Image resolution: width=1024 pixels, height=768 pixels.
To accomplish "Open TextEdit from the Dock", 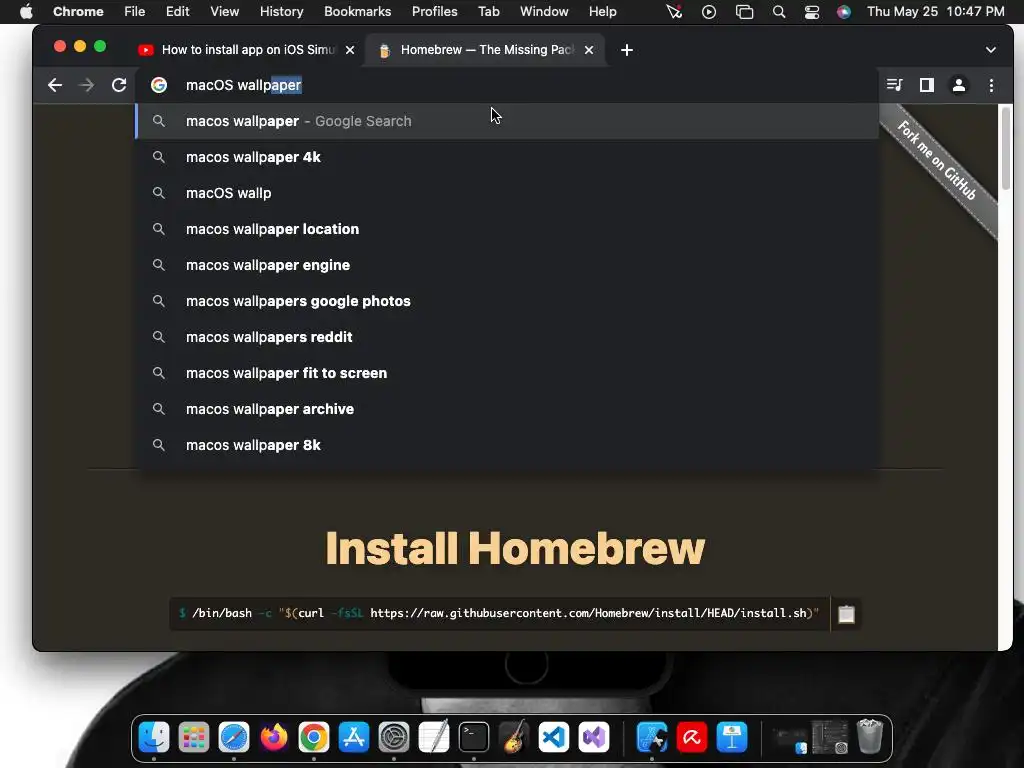I will click(434, 738).
